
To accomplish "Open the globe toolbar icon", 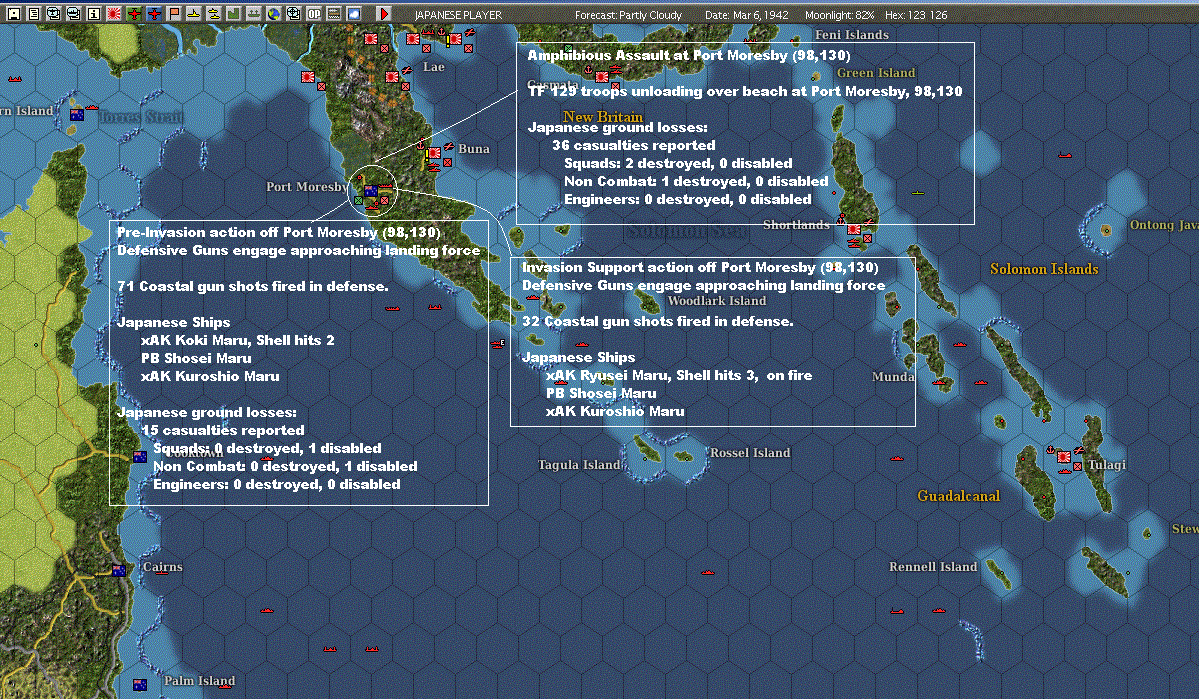I will (274, 14).
